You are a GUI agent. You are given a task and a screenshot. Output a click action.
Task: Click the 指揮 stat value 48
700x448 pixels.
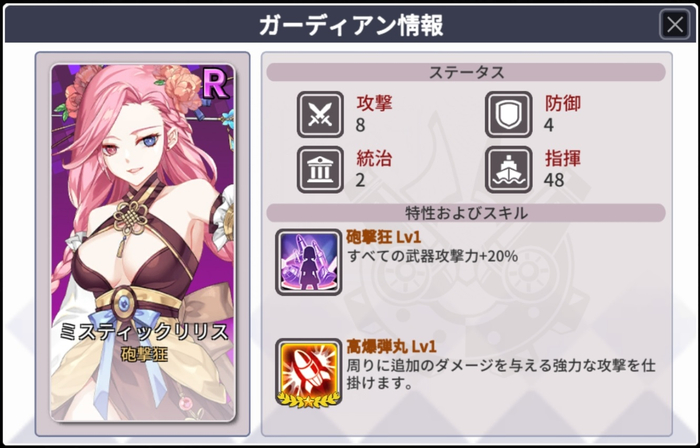(x=554, y=180)
